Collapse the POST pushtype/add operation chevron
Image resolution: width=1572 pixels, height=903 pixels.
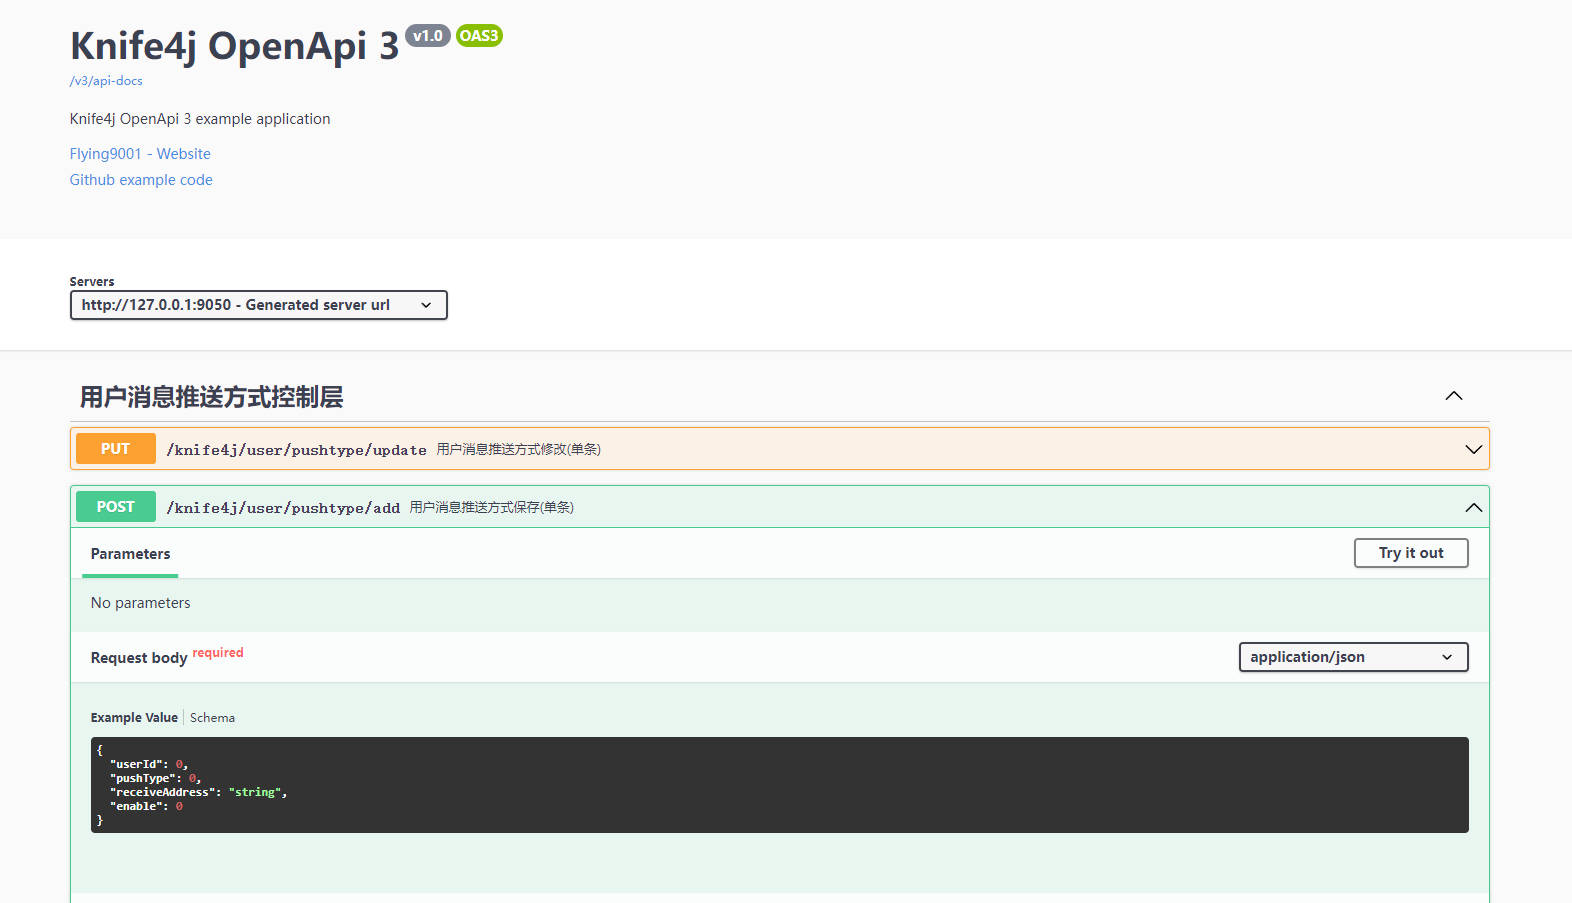point(1473,507)
